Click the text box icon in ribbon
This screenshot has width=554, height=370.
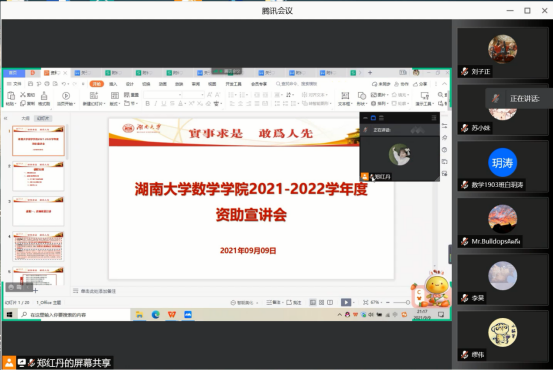pos(345,95)
